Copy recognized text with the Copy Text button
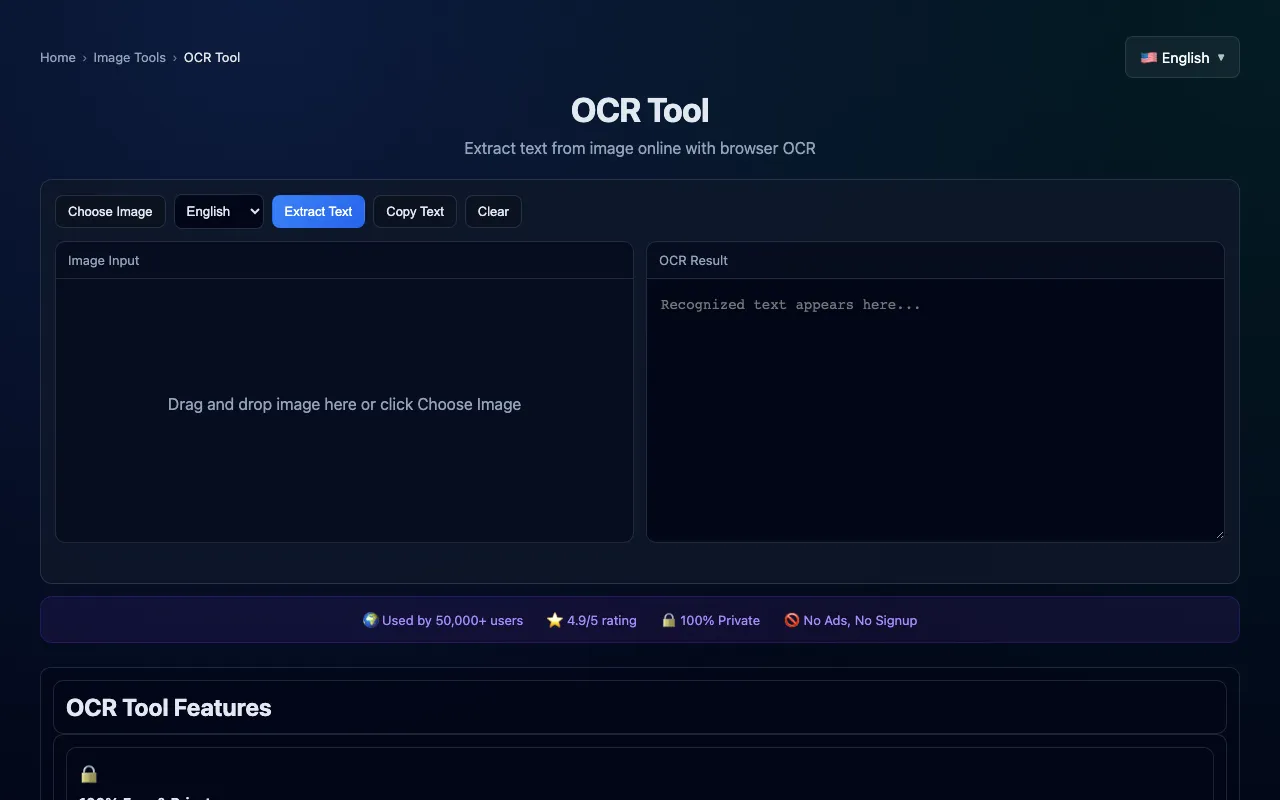1280x800 pixels. tap(415, 211)
